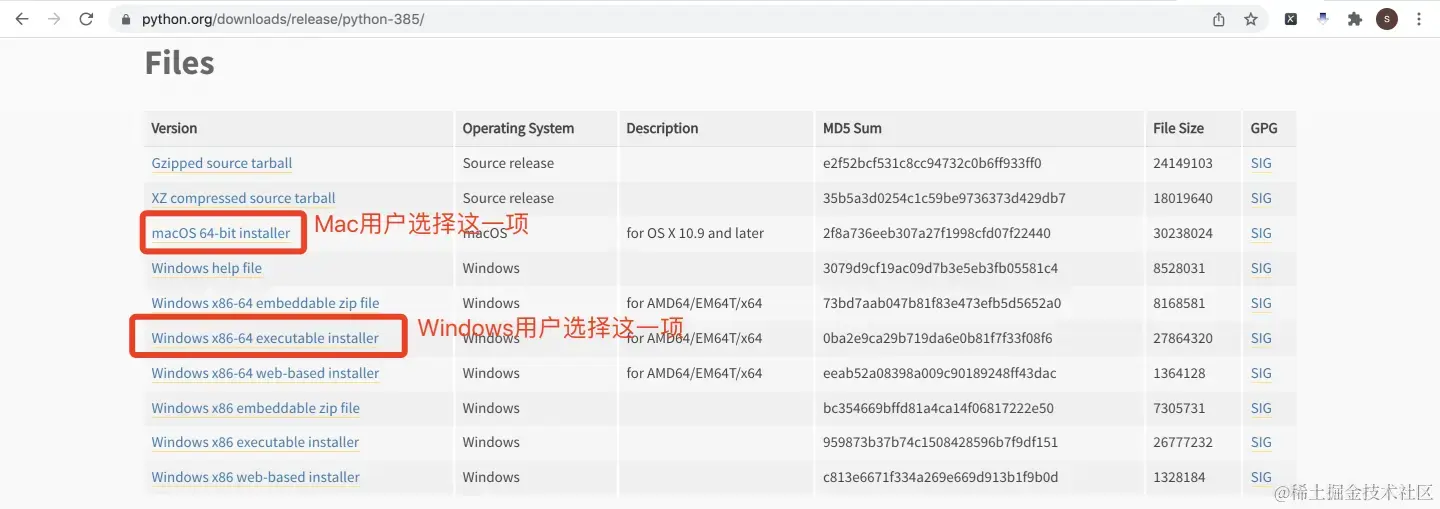Click file size 26777232

tap(1183, 442)
